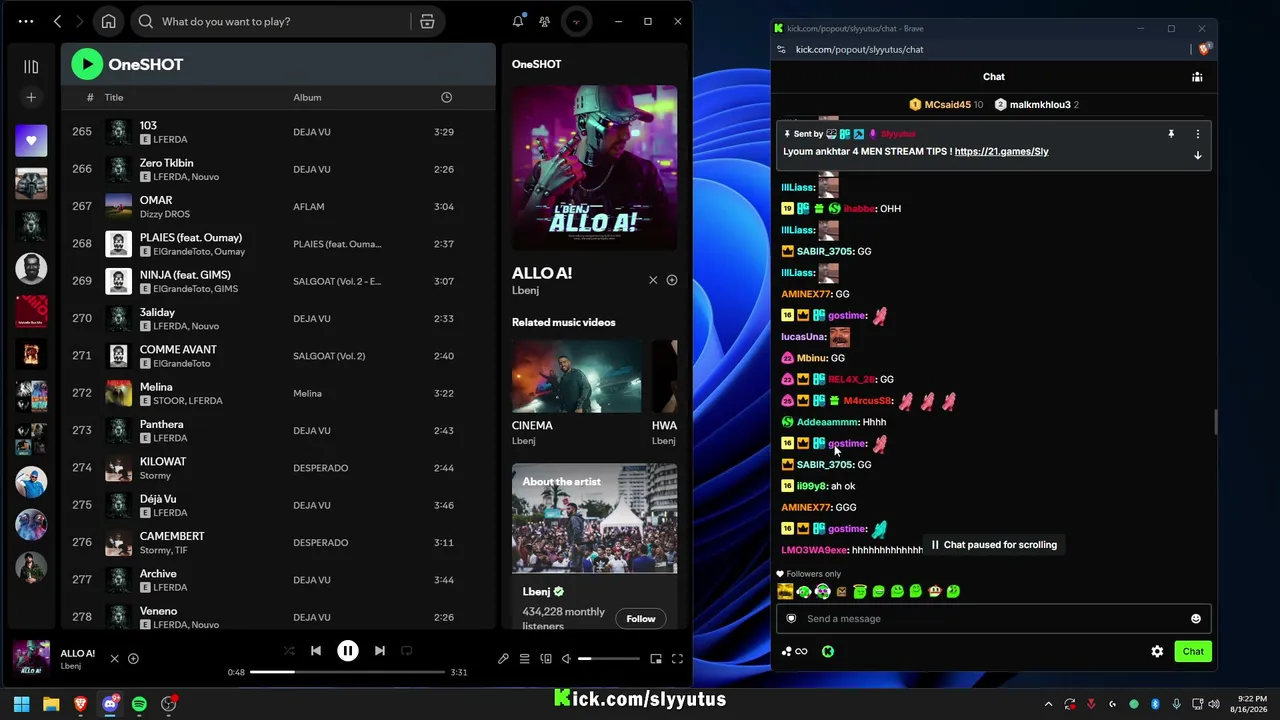Viewport: 1280px width, 720px height.
Task: Open now-playing ALLO A! cover thumbnail
Action: coord(31,659)
